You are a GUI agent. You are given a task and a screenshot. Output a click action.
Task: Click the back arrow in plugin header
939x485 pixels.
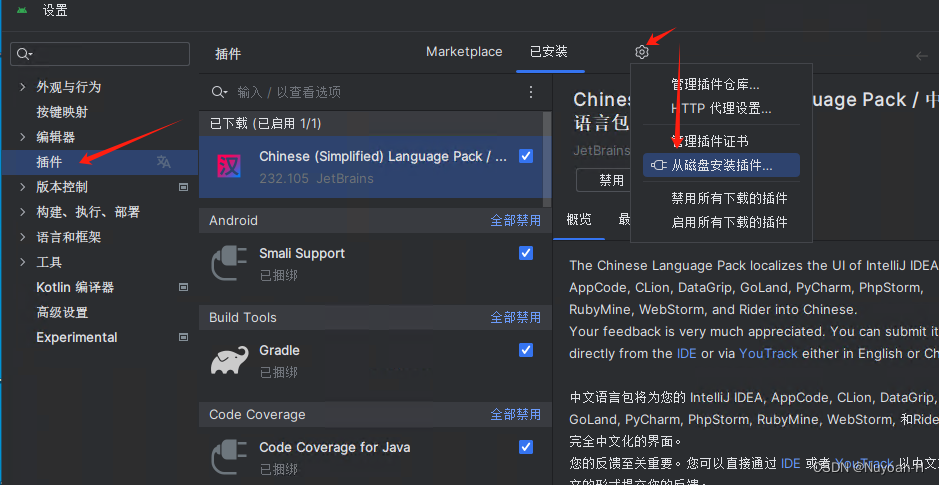922,56
